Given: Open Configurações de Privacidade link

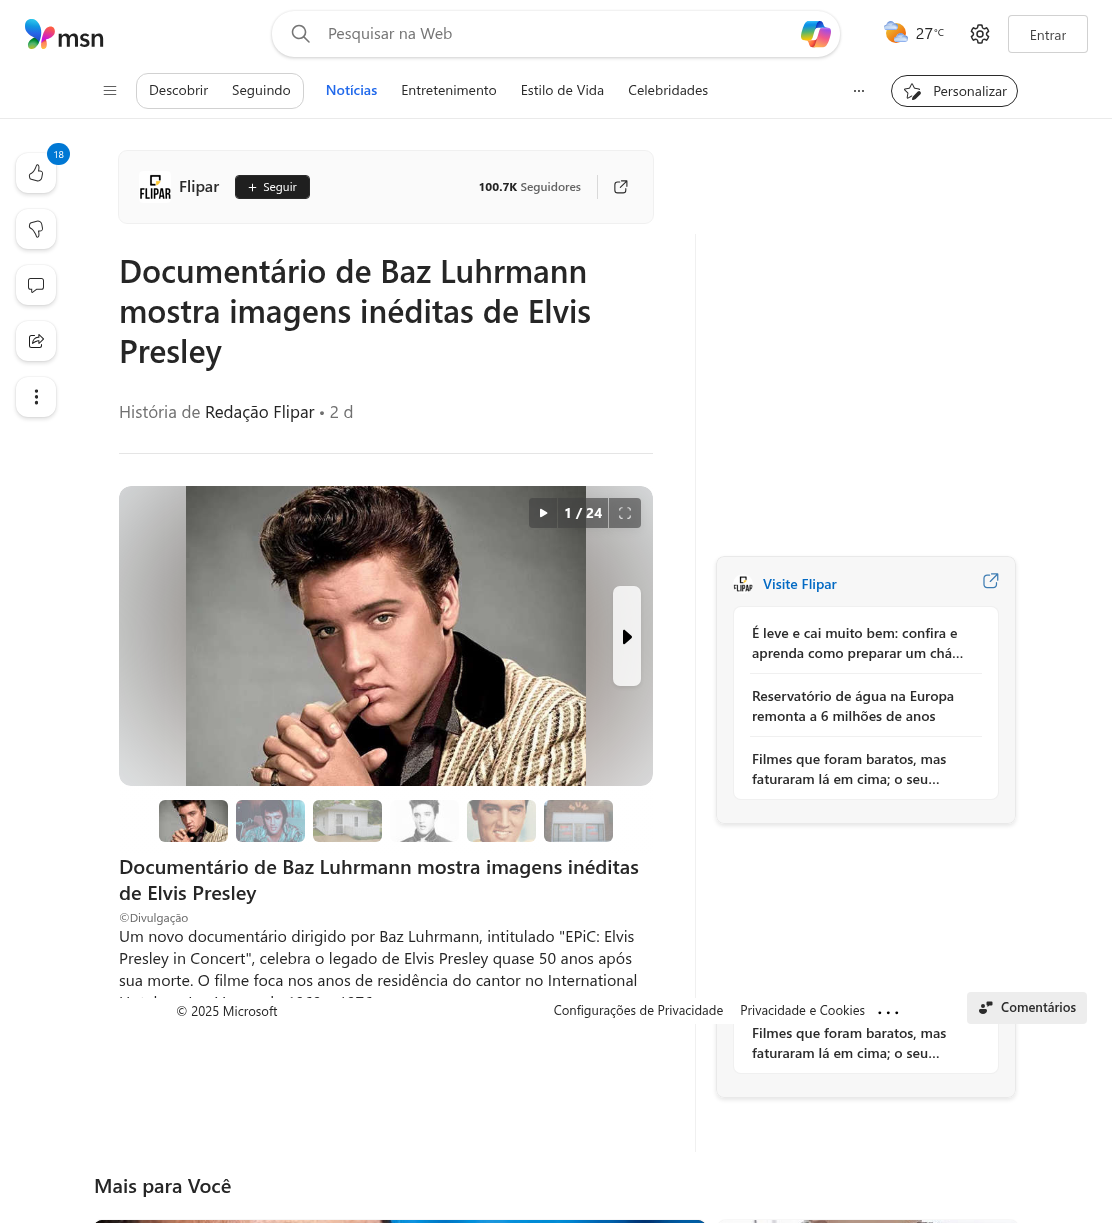Looking at the screenshot, I should 638,1011.
